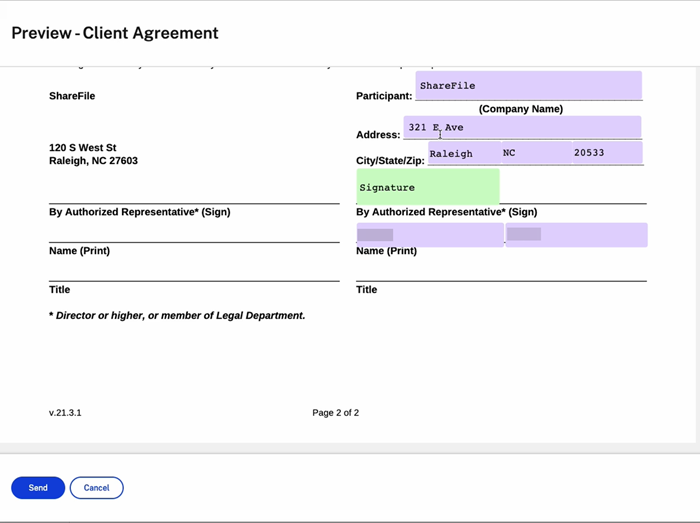Click the city field showing Raleigh

pos(464,153)
